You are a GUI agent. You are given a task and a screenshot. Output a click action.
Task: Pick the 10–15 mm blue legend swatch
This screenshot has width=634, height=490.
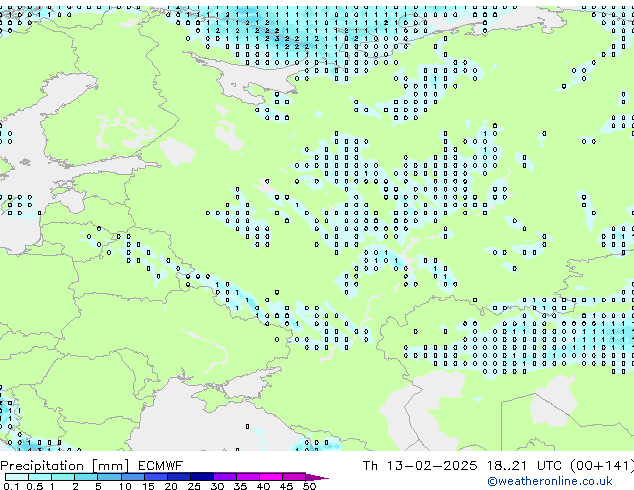(132, 477)
